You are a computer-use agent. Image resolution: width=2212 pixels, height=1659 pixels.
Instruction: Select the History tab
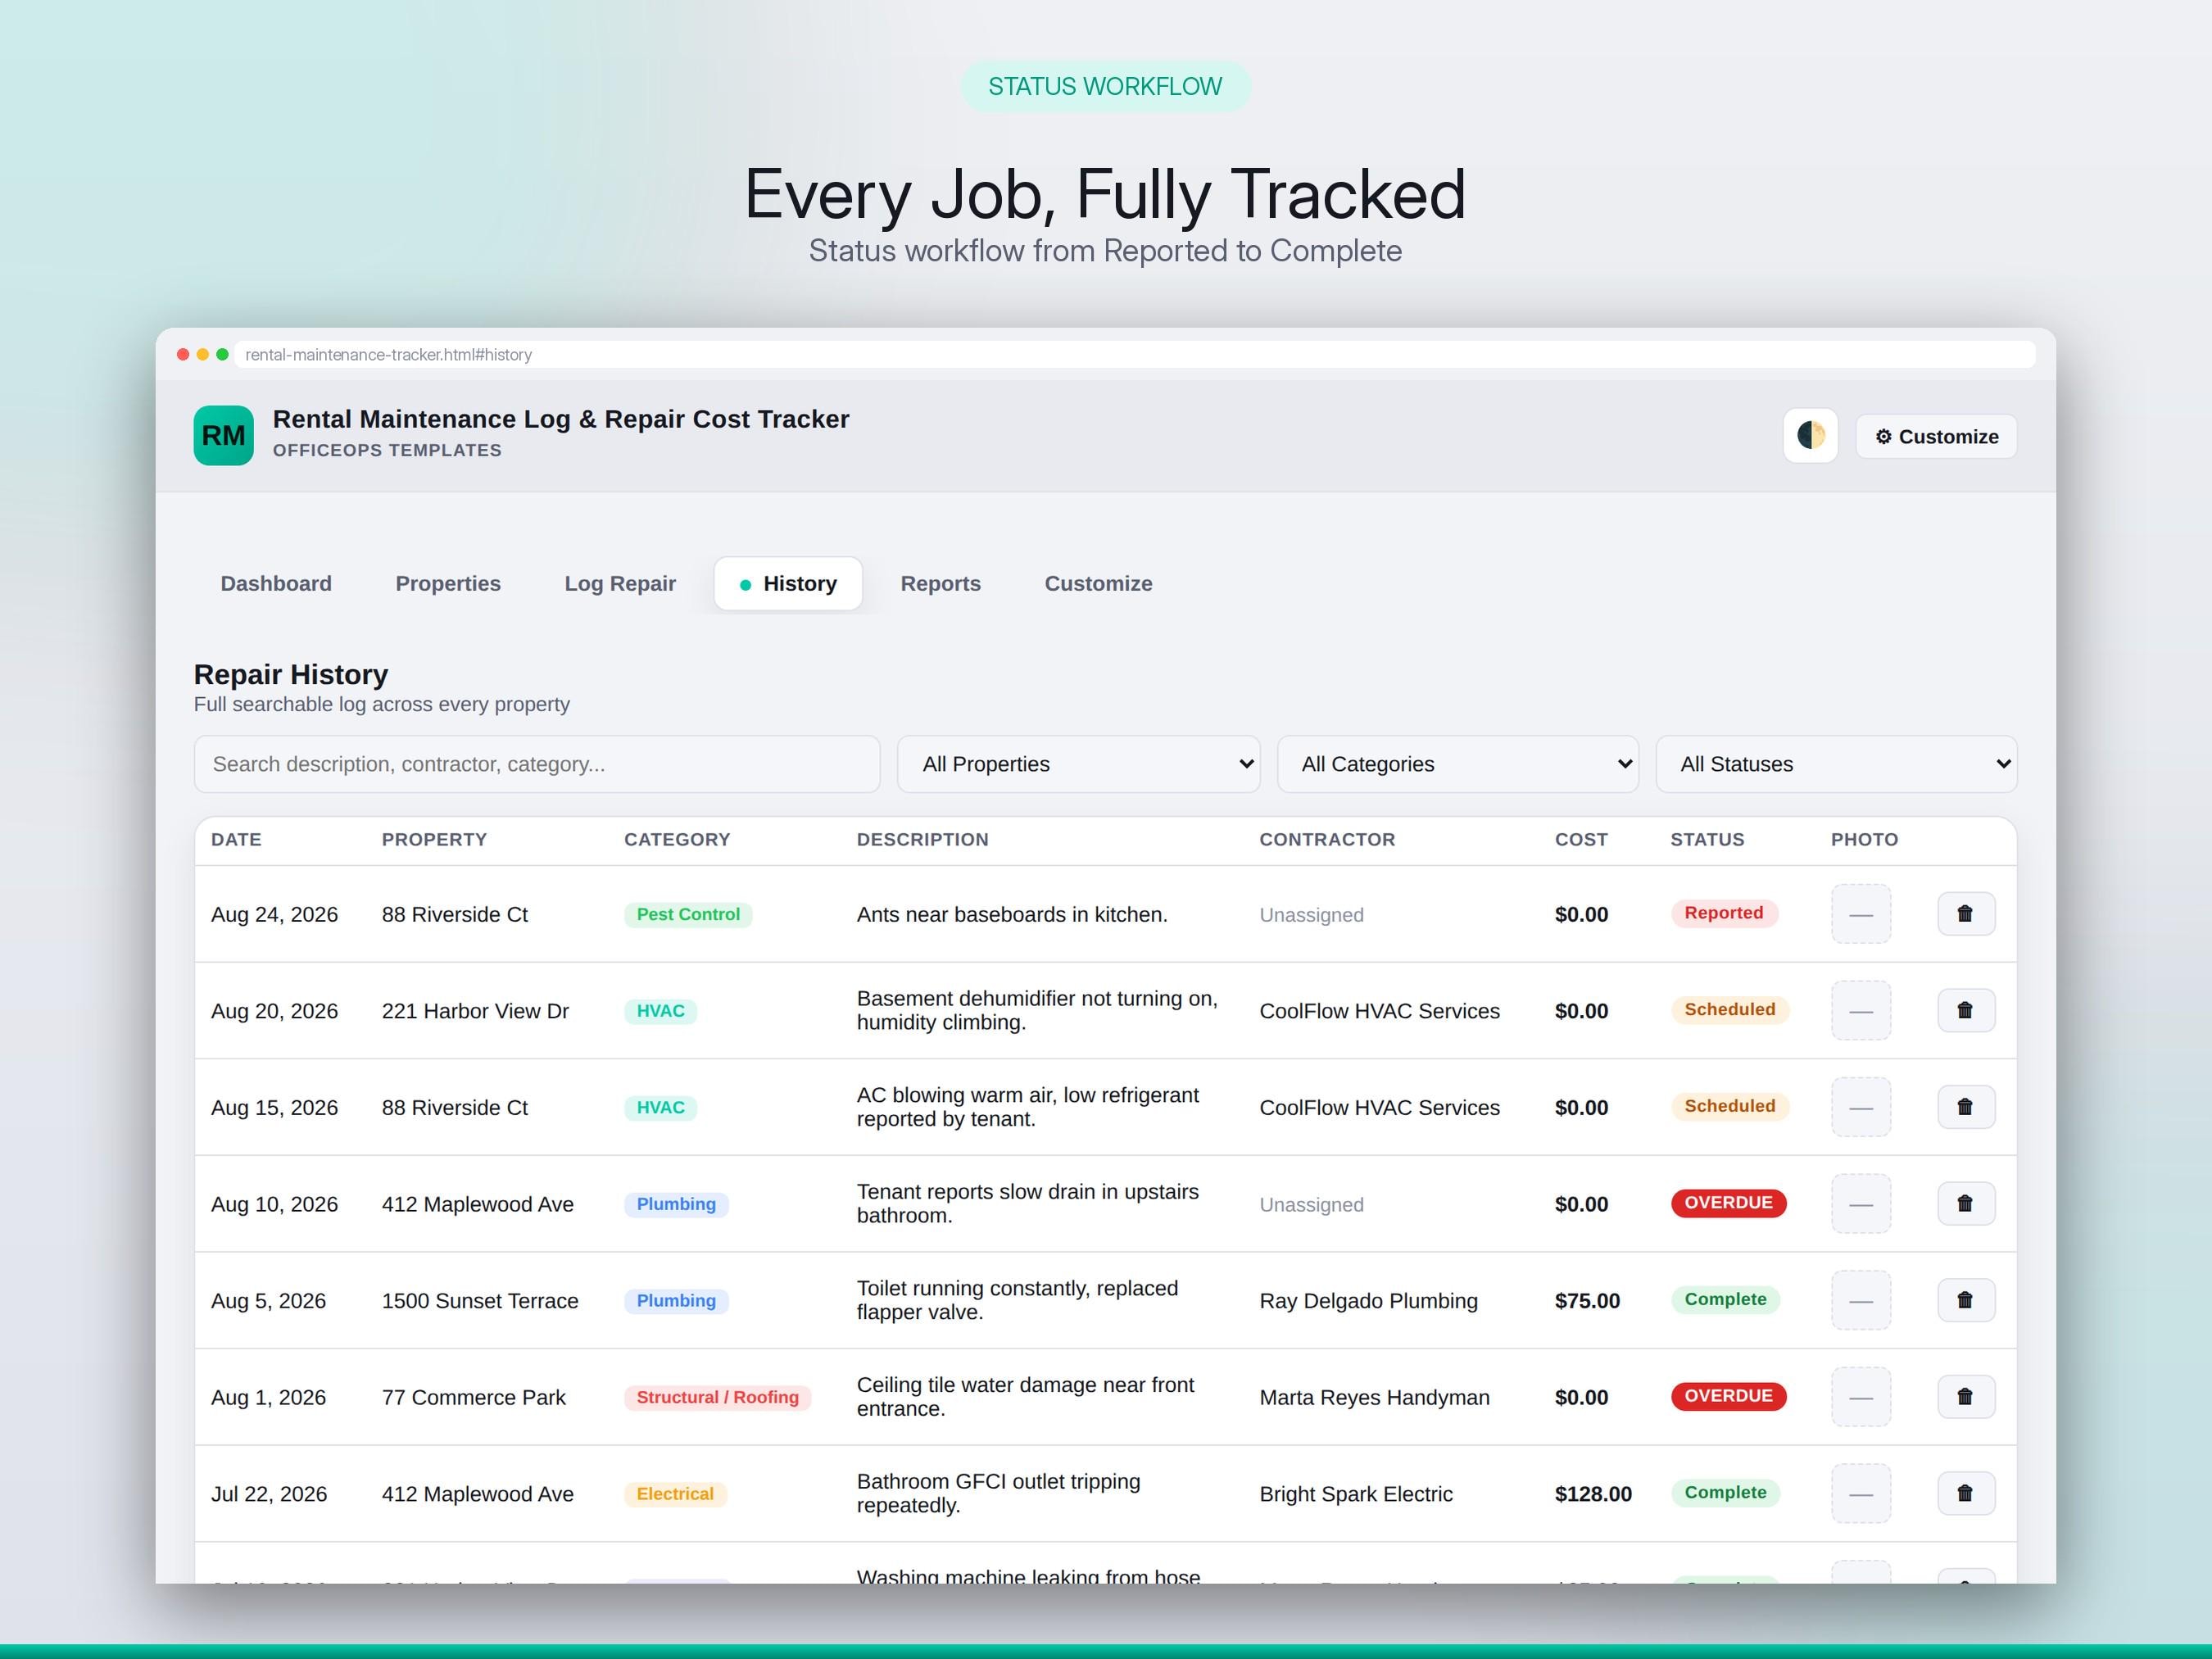788,584
